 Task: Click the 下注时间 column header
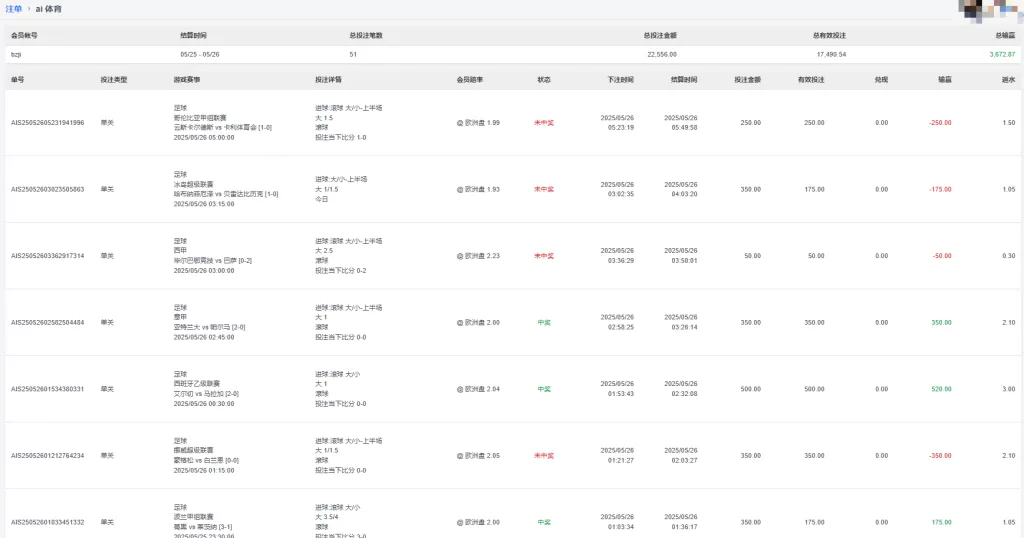[x=620, y=80]
